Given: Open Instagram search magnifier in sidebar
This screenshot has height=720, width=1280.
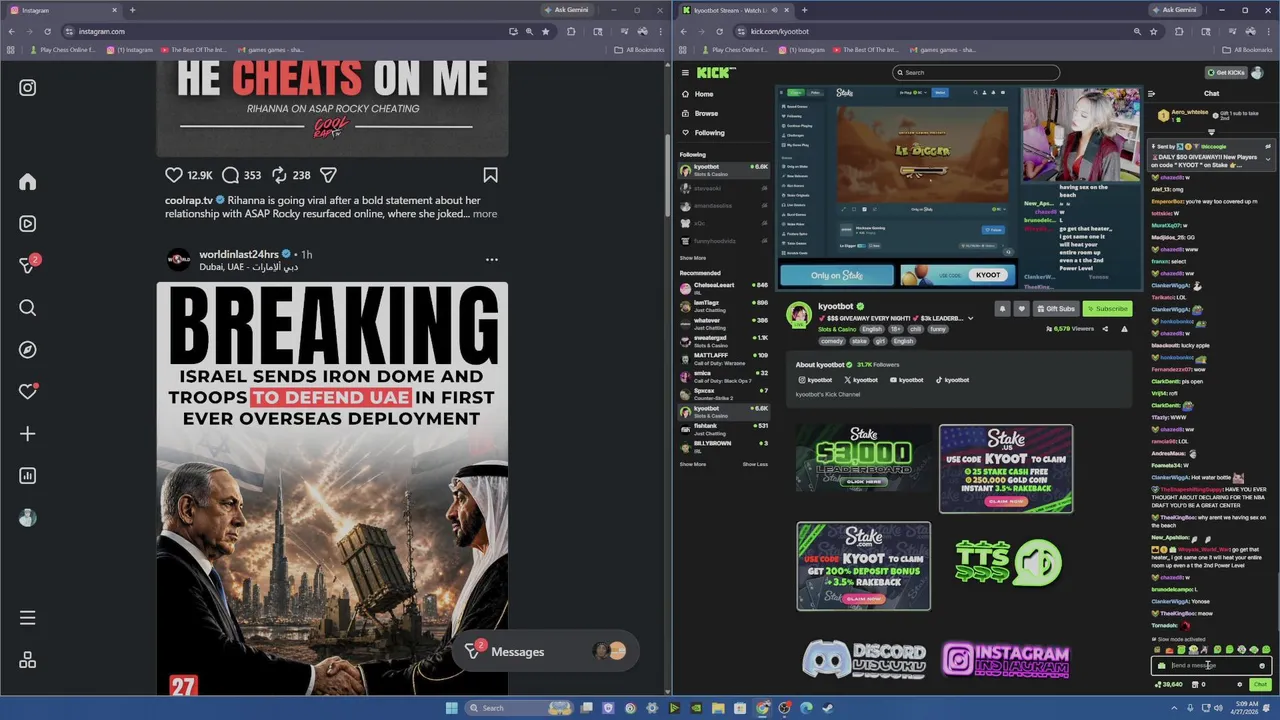Looking at the screenshot, I should click(x=28, y=308).
